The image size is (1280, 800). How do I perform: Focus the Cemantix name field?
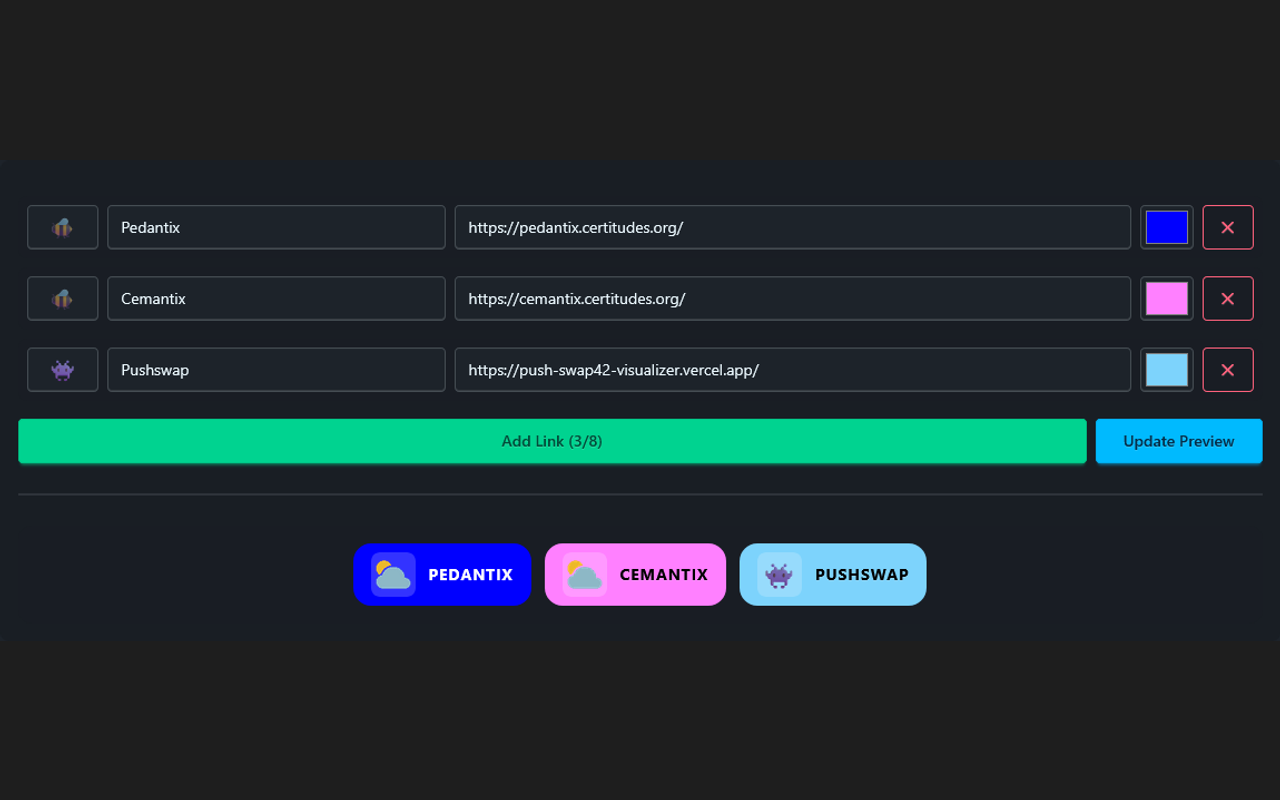click(x=276, y=298)
